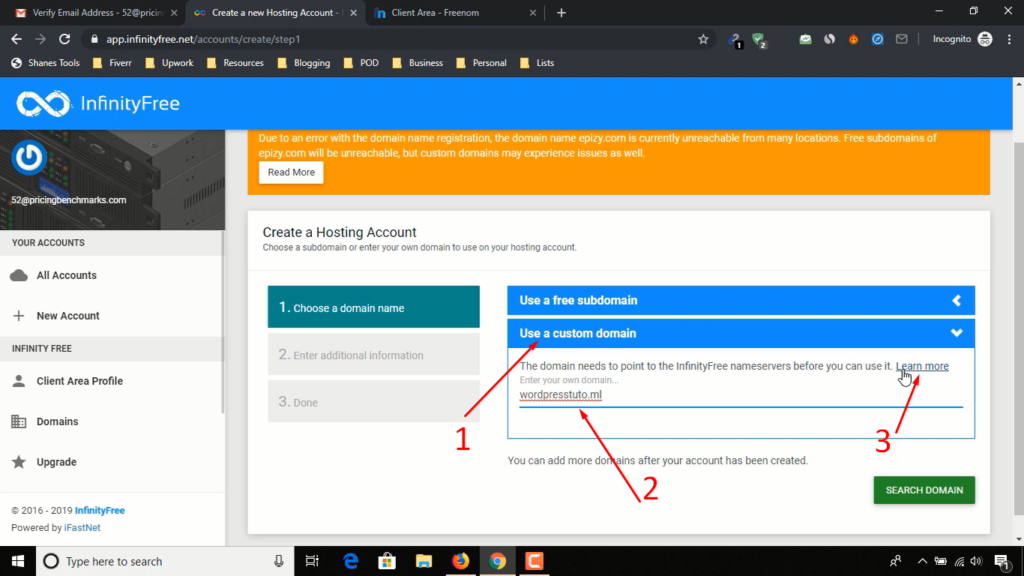Open Client Area Profile page
The height and width of the screenshot is (576, 1024).
pyautogui.click(x=111, y=381)
